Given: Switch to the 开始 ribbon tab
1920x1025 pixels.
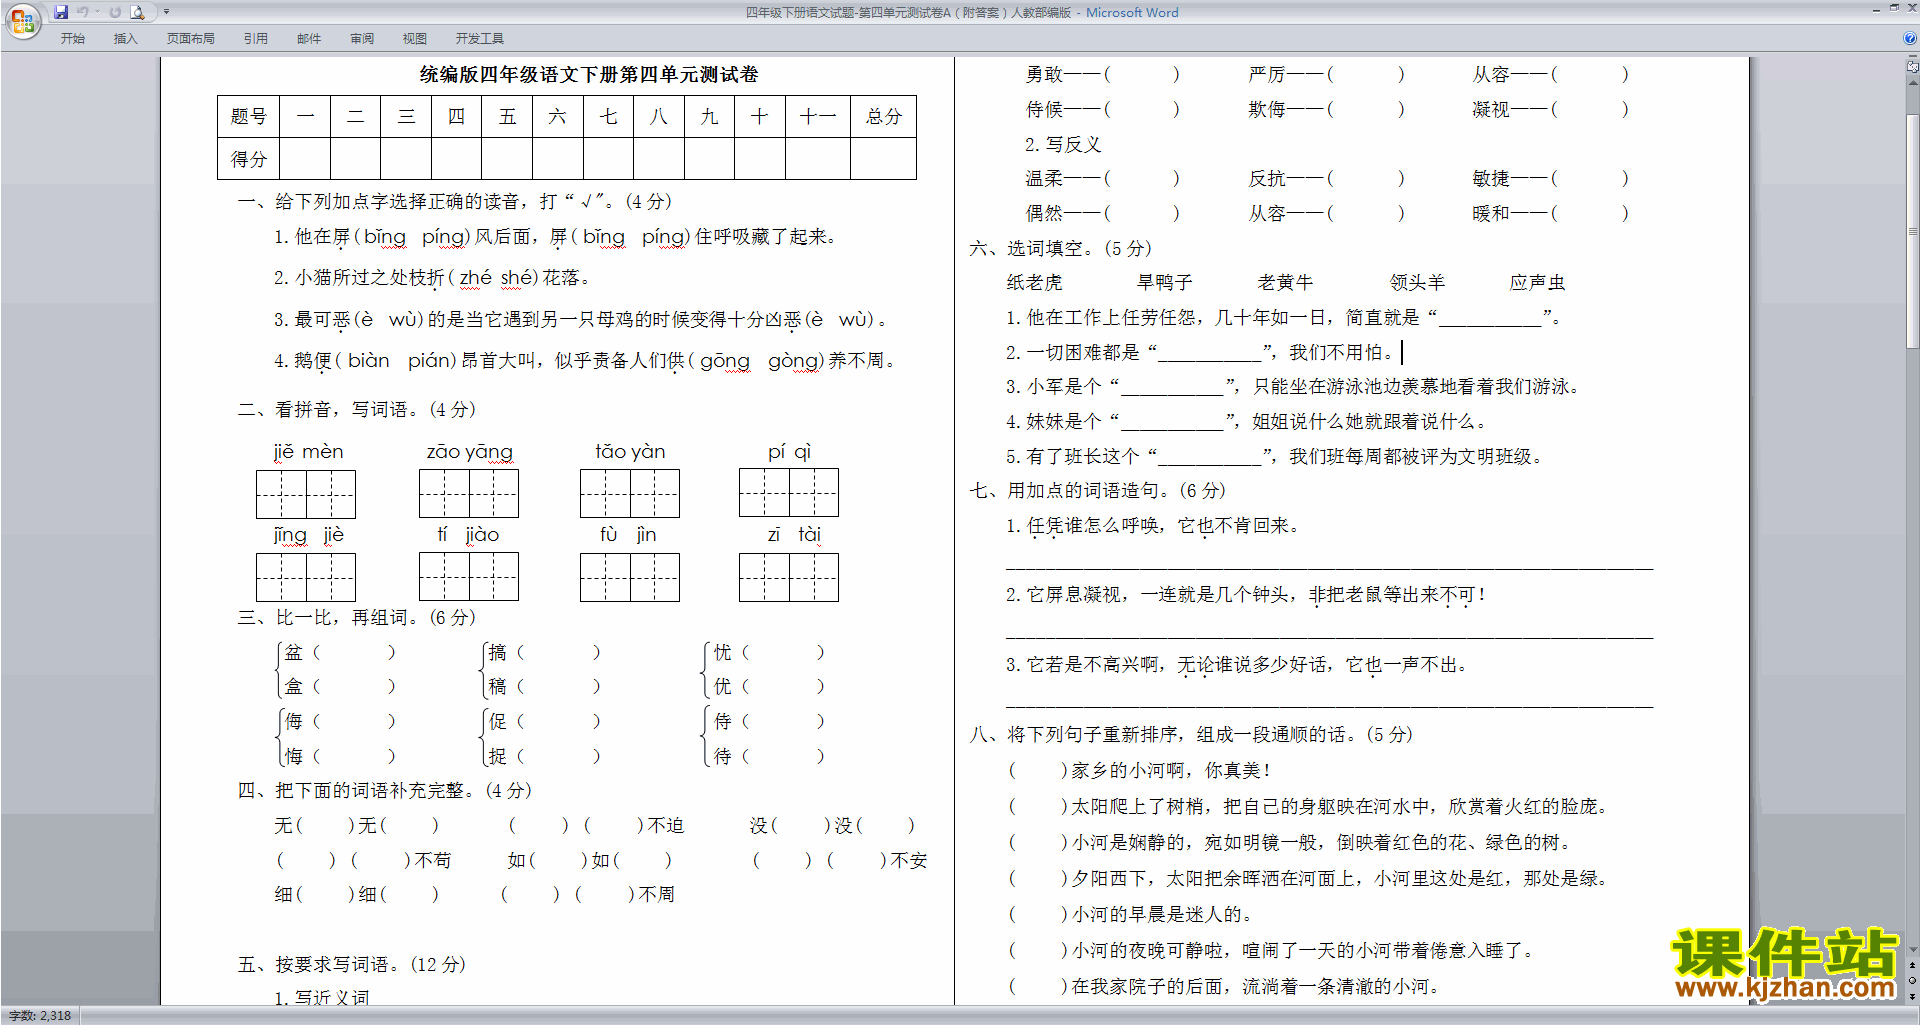Looking at the screenshot, I should 72,39.
